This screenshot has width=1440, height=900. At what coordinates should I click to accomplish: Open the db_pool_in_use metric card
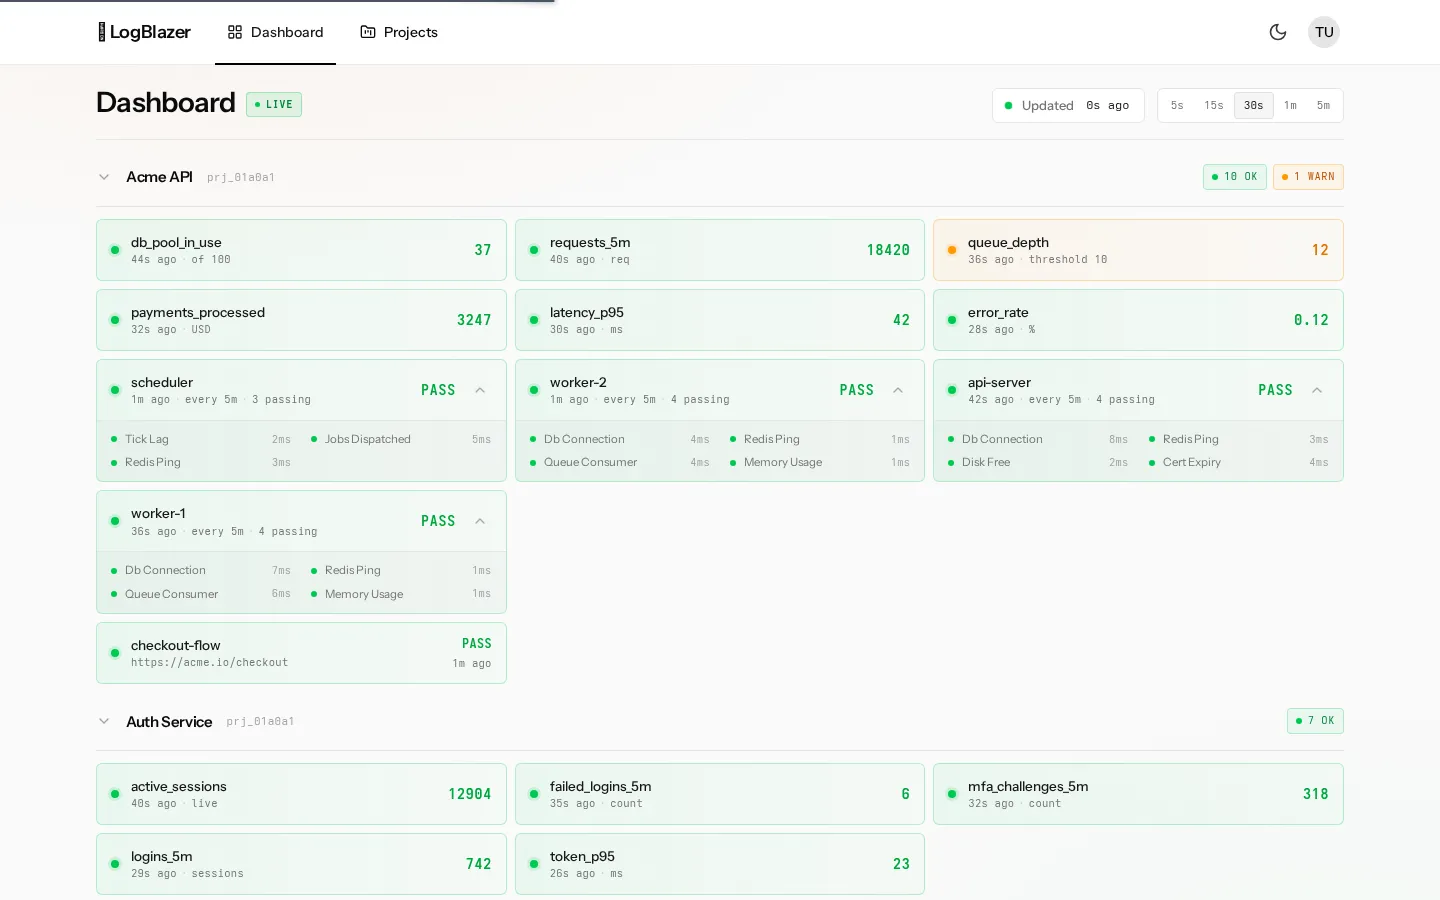pyautogui.click(x=301, y=250)
